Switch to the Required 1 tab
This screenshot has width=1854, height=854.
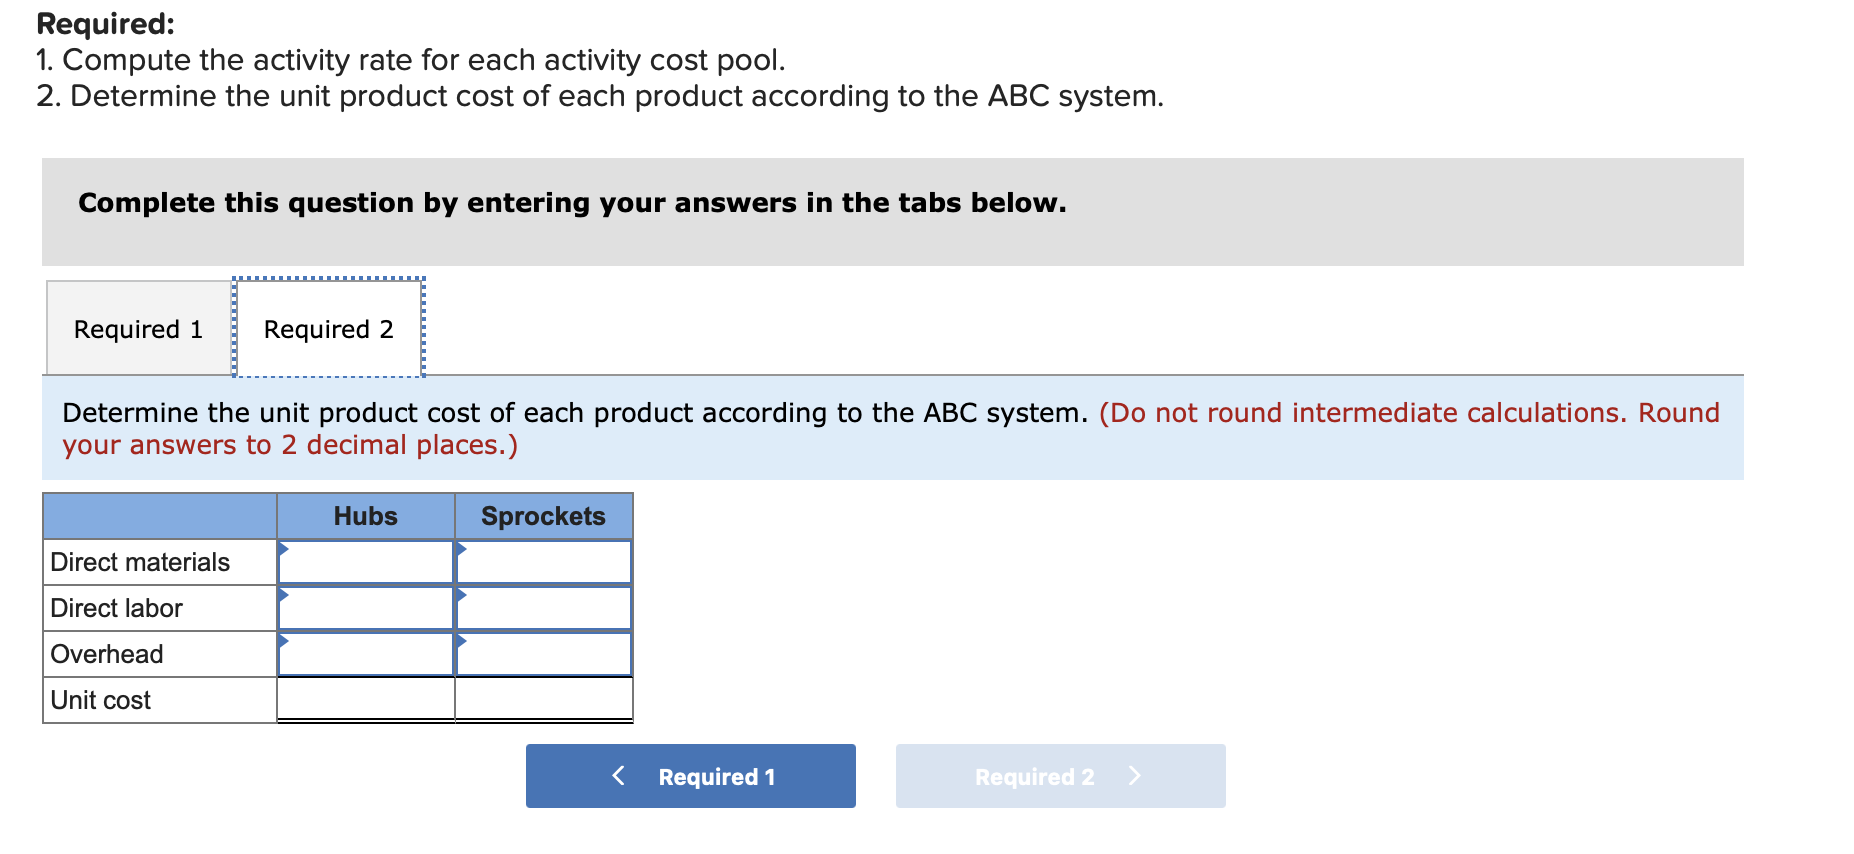tap(137, 328)
